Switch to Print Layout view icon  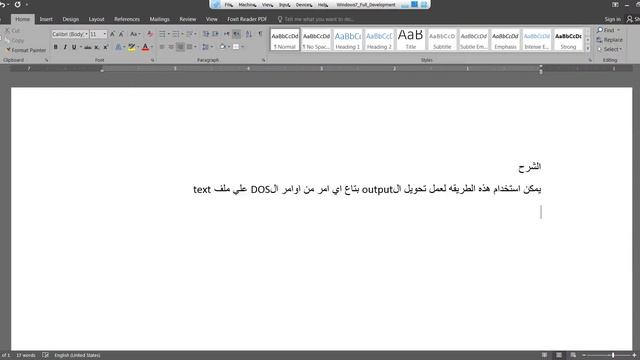[x=559, y=355]
